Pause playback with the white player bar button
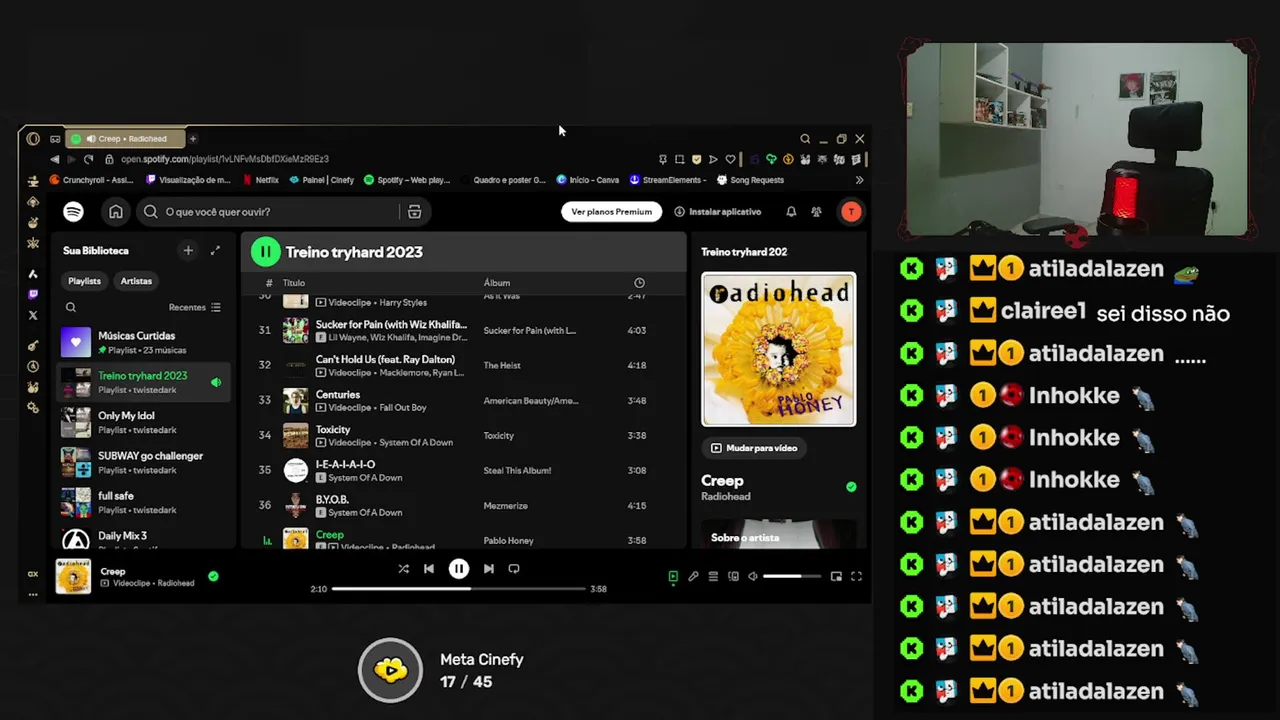This screenshot has height=720, width=1280. (x=458, y=568)
